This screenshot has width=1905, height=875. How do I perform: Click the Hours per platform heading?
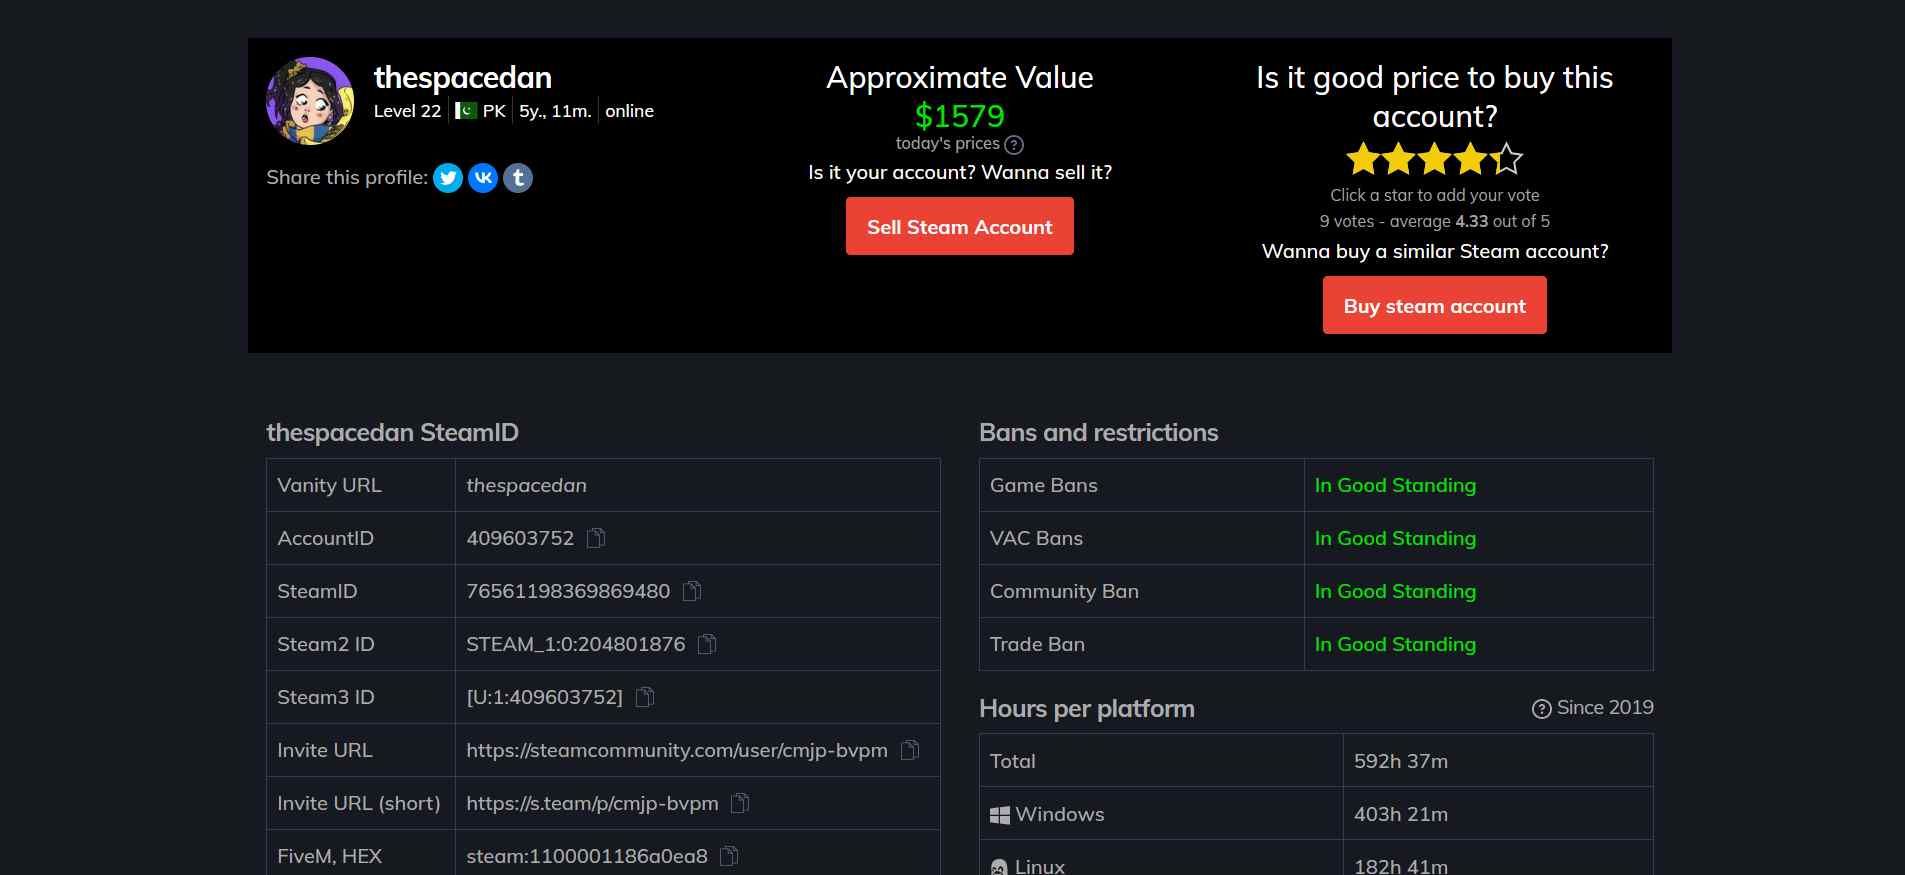pyautogui.click(x=1087, y=708)
